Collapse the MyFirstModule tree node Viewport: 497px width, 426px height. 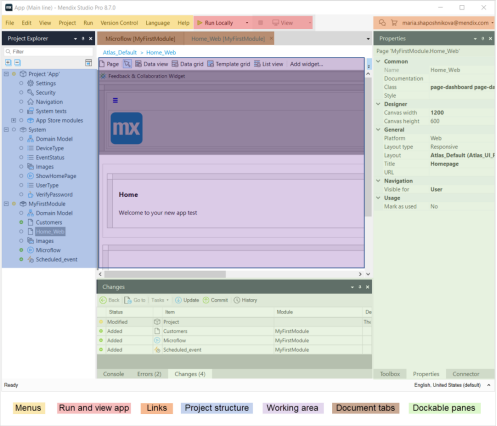6,204
